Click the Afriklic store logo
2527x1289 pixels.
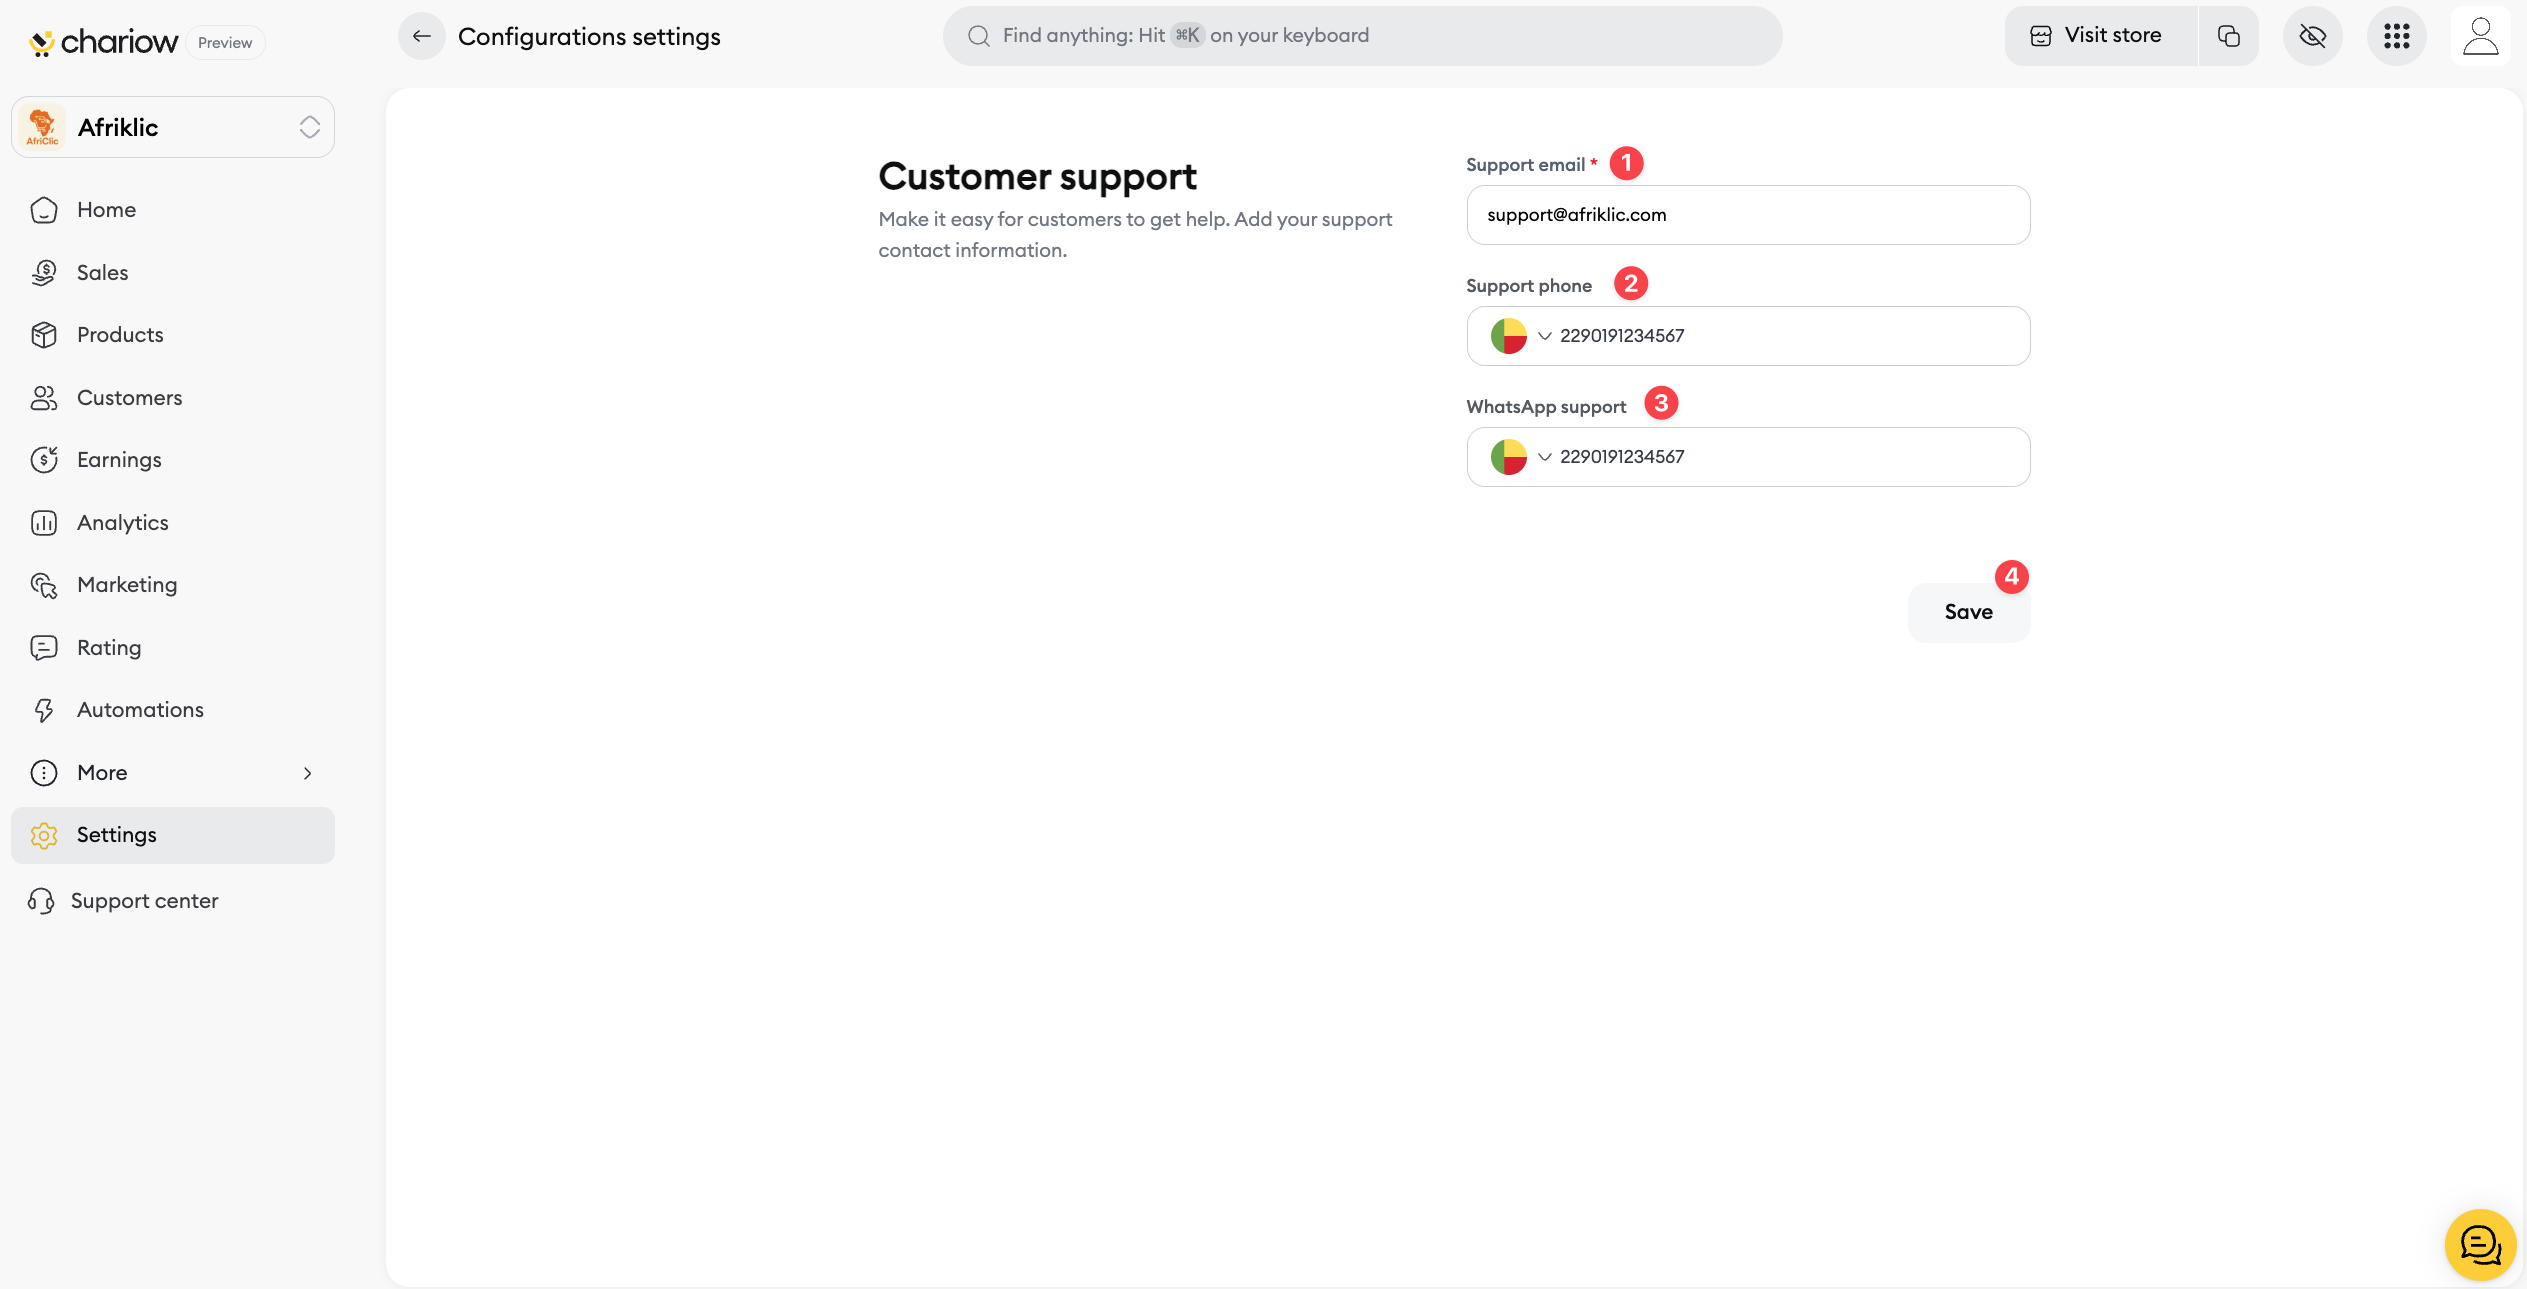[x=43, y=127]
